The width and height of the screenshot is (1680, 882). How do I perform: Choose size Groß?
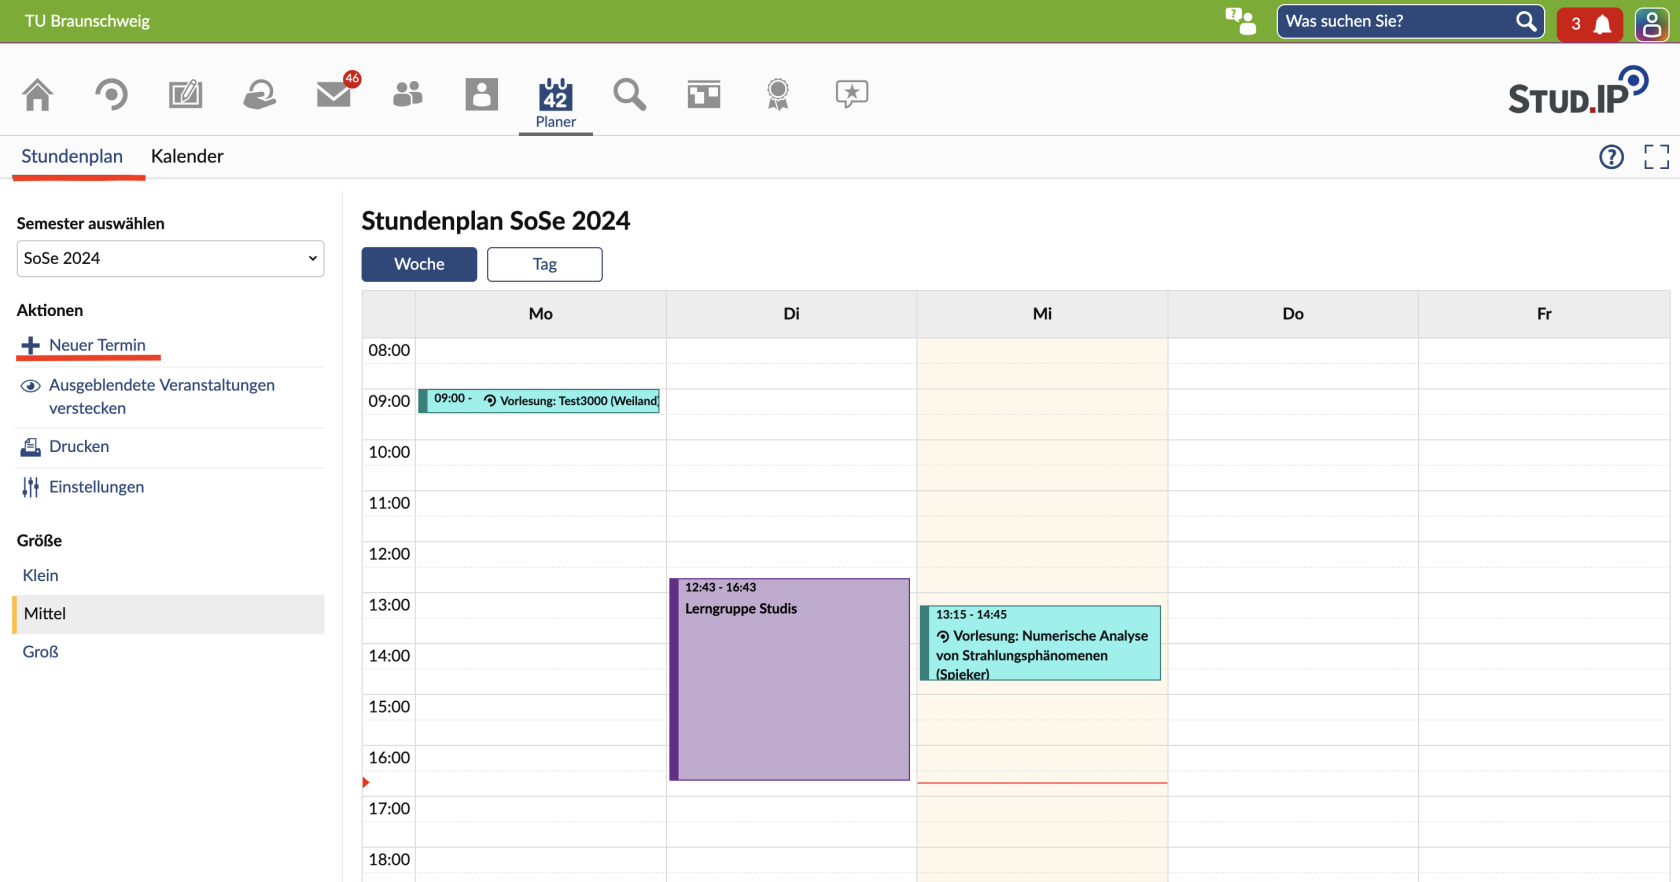coord(40,652)
